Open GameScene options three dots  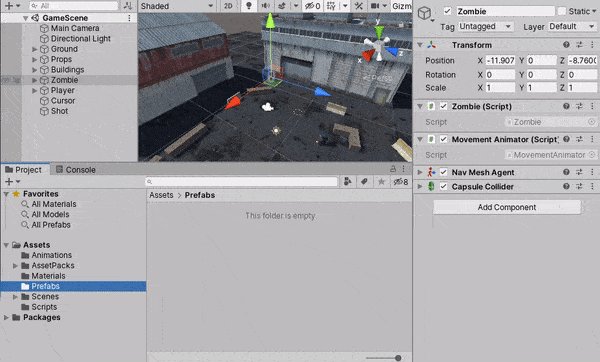tap(129, 18)
